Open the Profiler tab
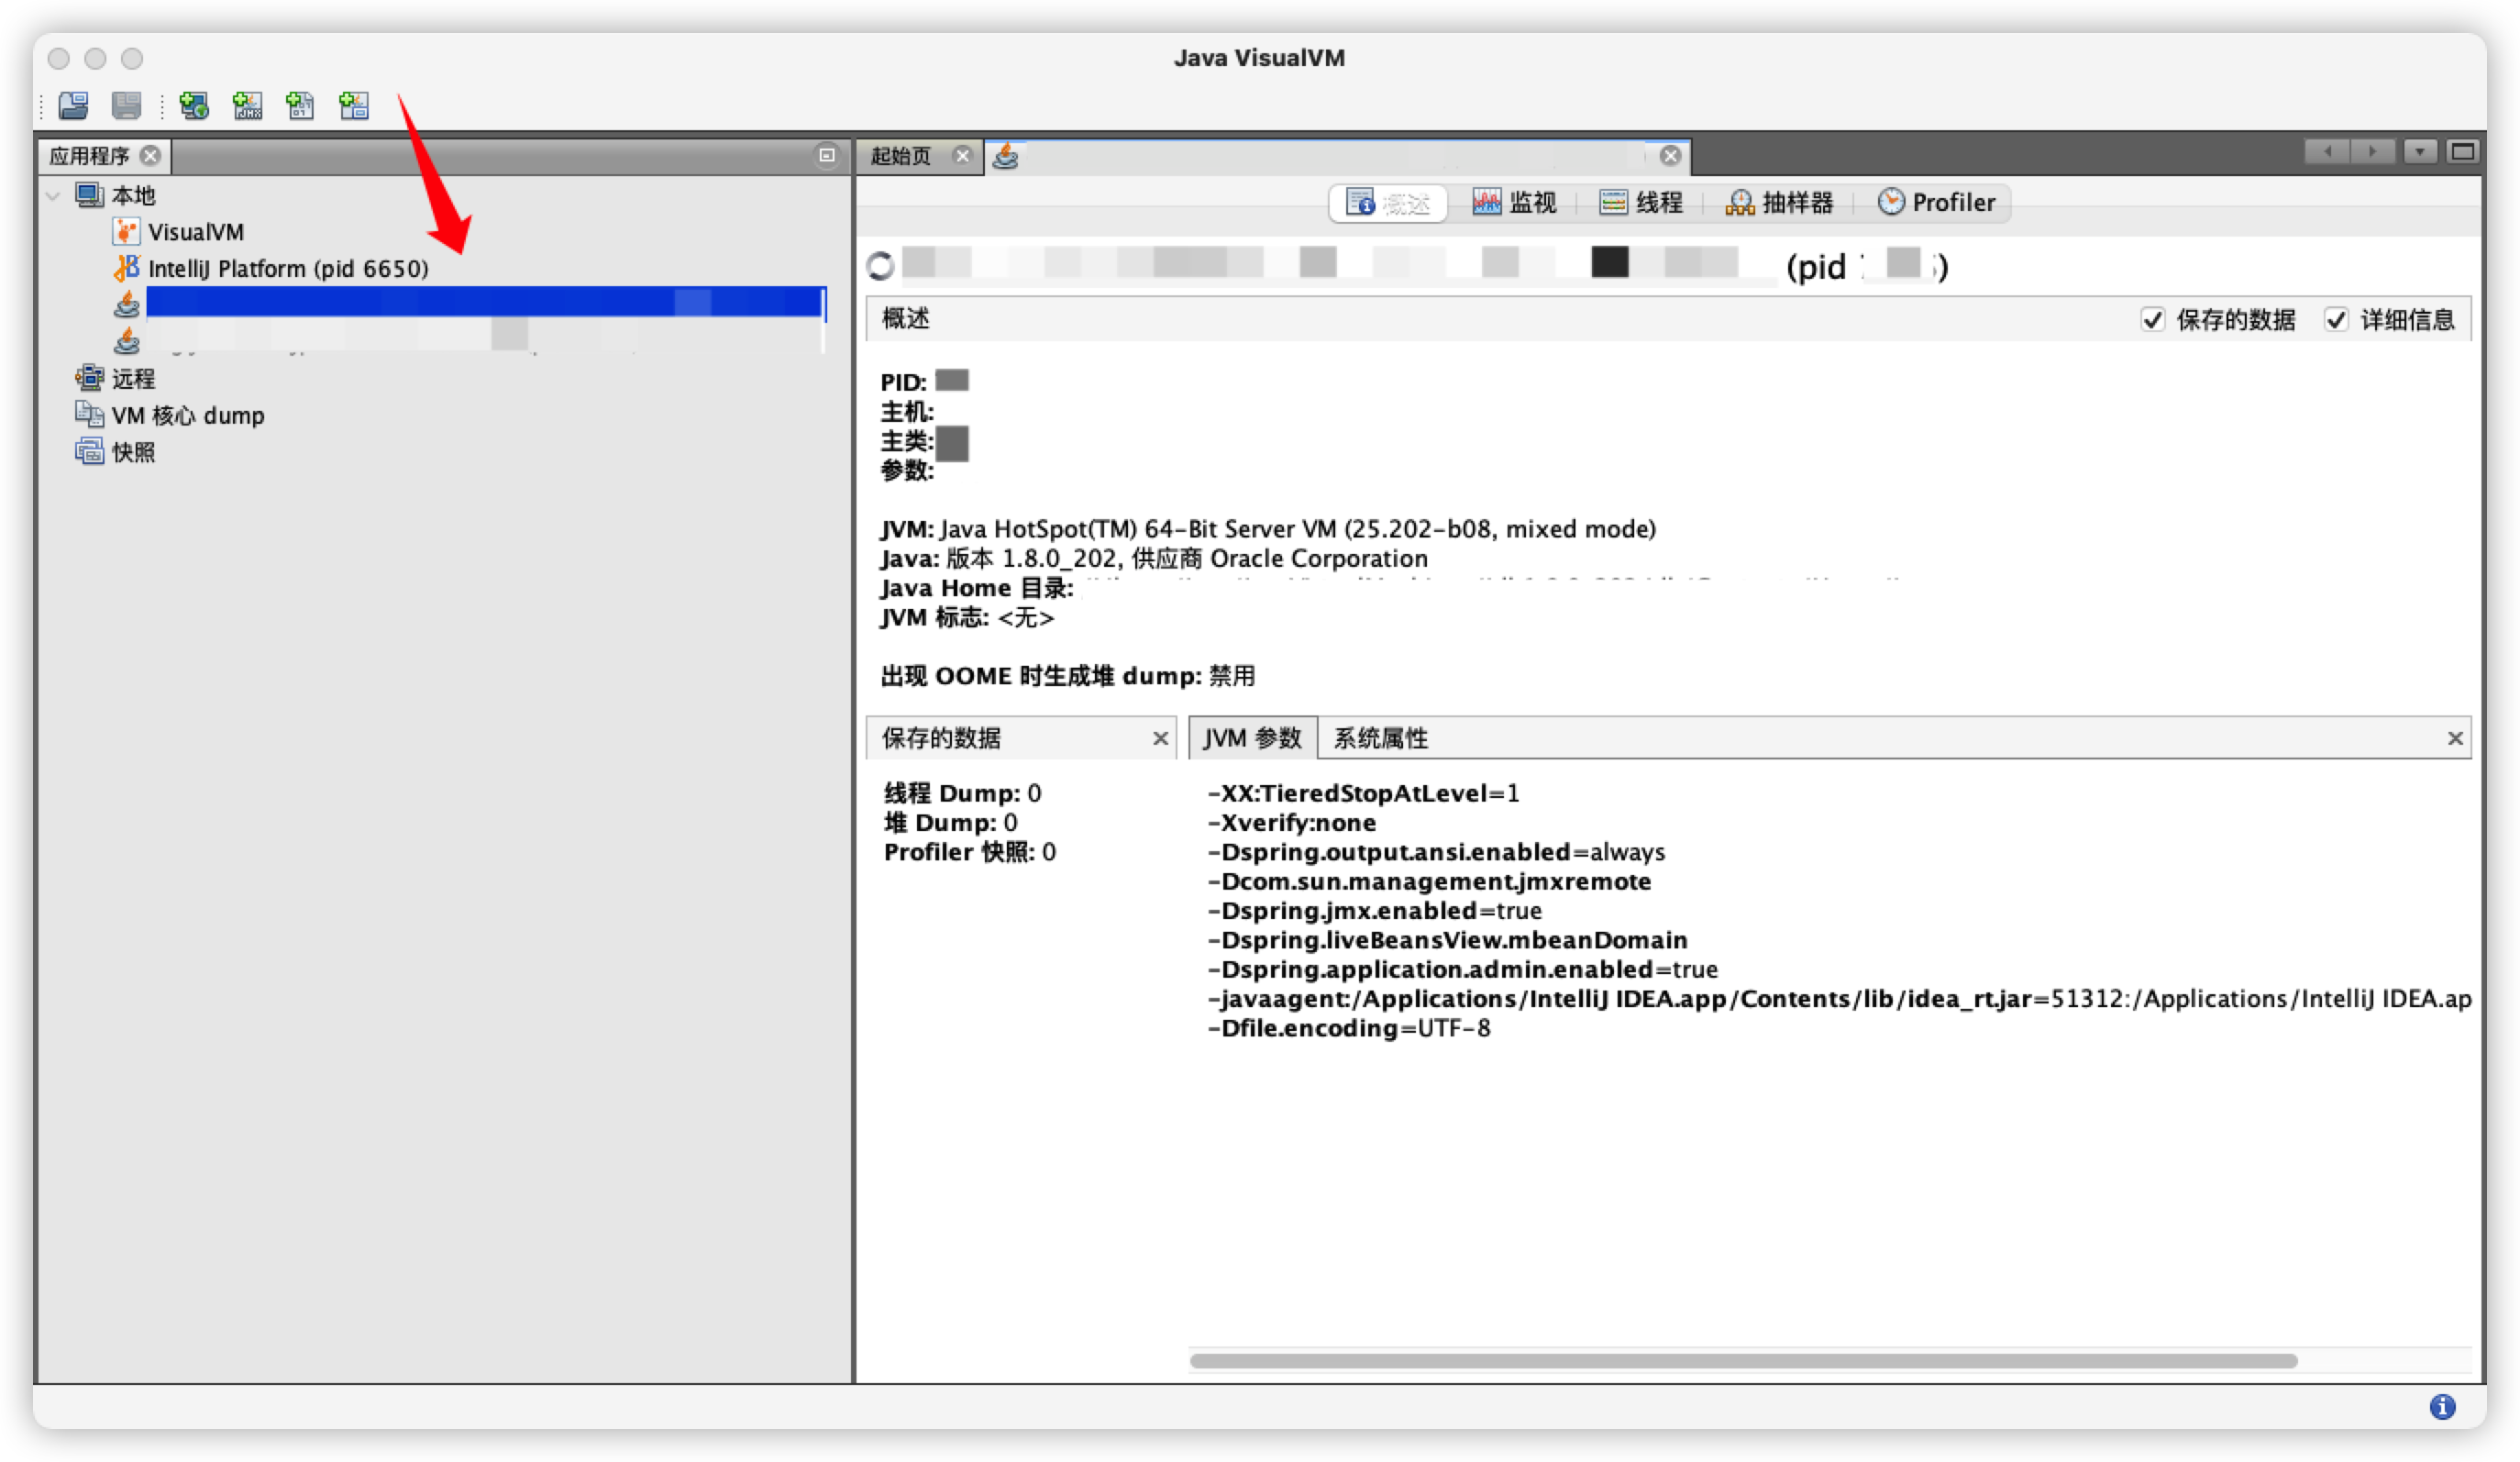2520x1462 pixels. [x=1936, y=203]
